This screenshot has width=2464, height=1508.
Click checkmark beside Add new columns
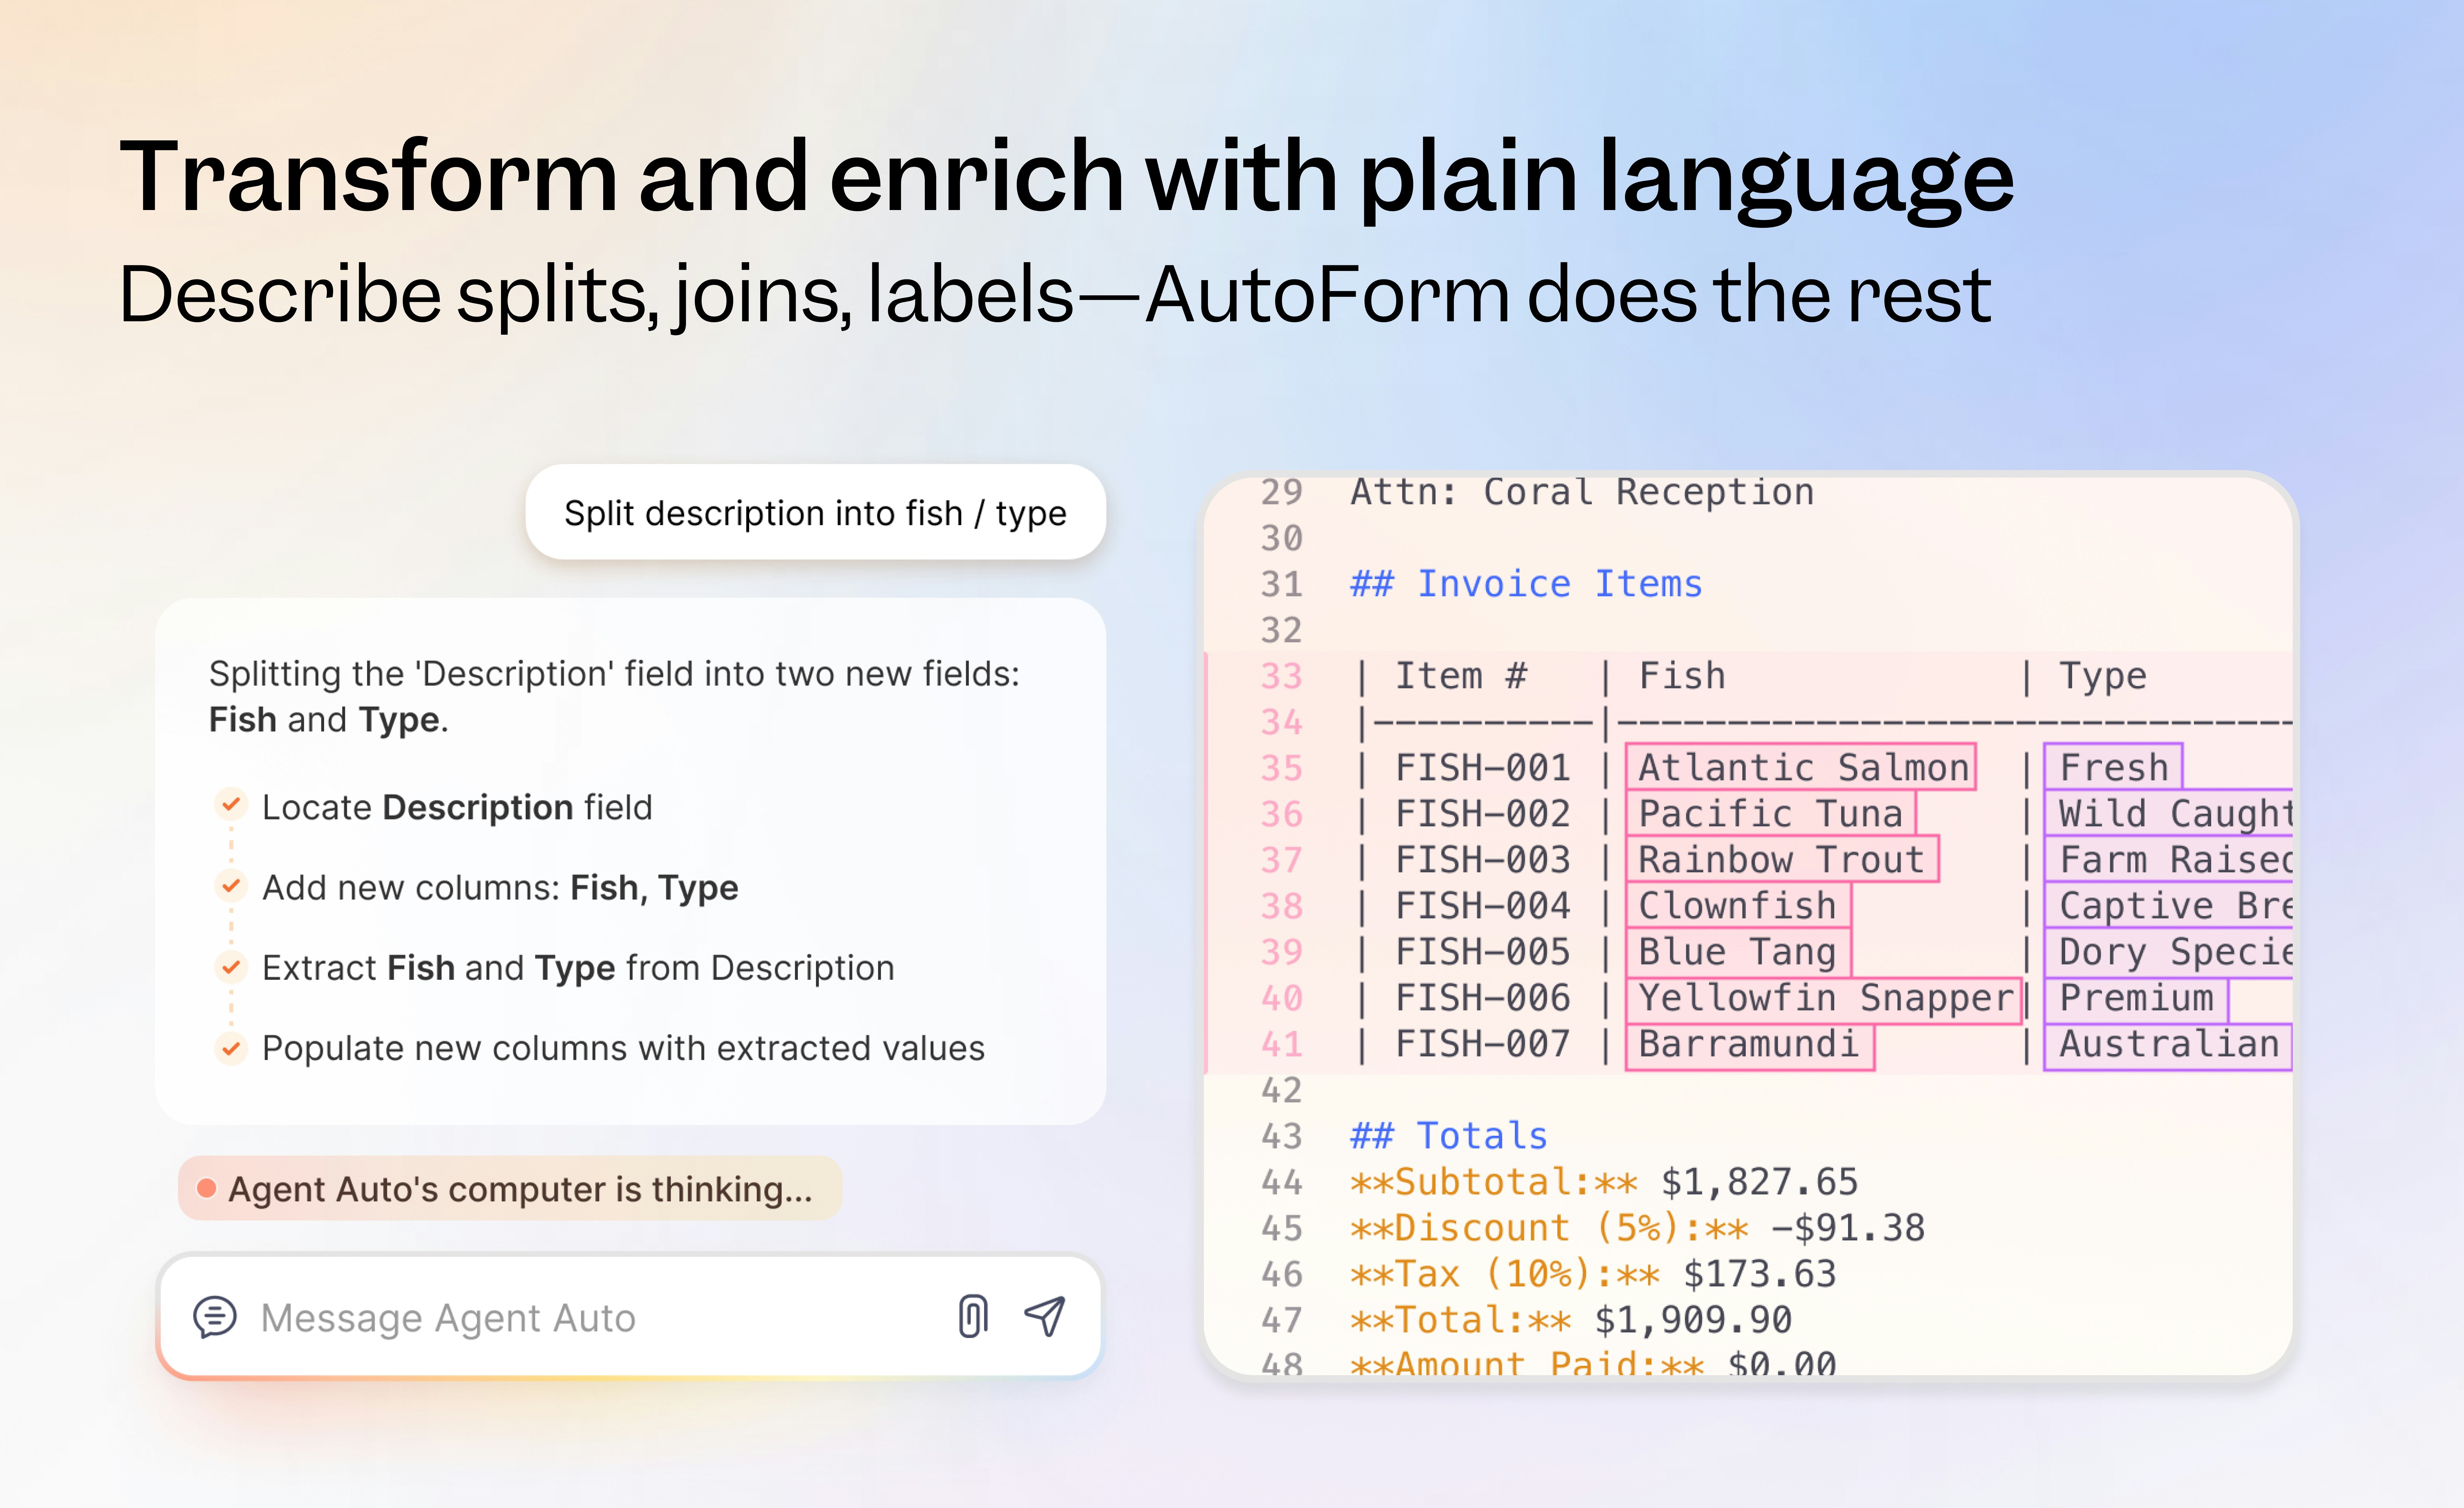[231, 885]
